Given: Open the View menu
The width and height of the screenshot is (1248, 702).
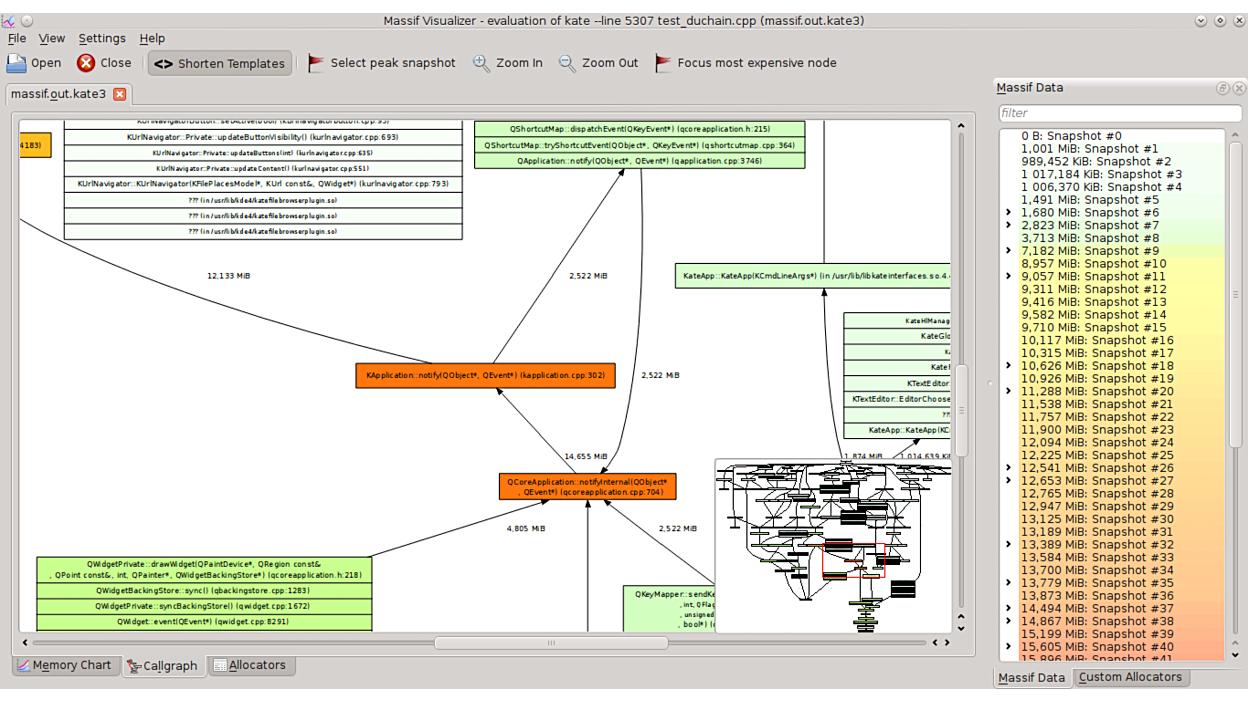Looking at the screenshot, I should [x=51, y=38].
